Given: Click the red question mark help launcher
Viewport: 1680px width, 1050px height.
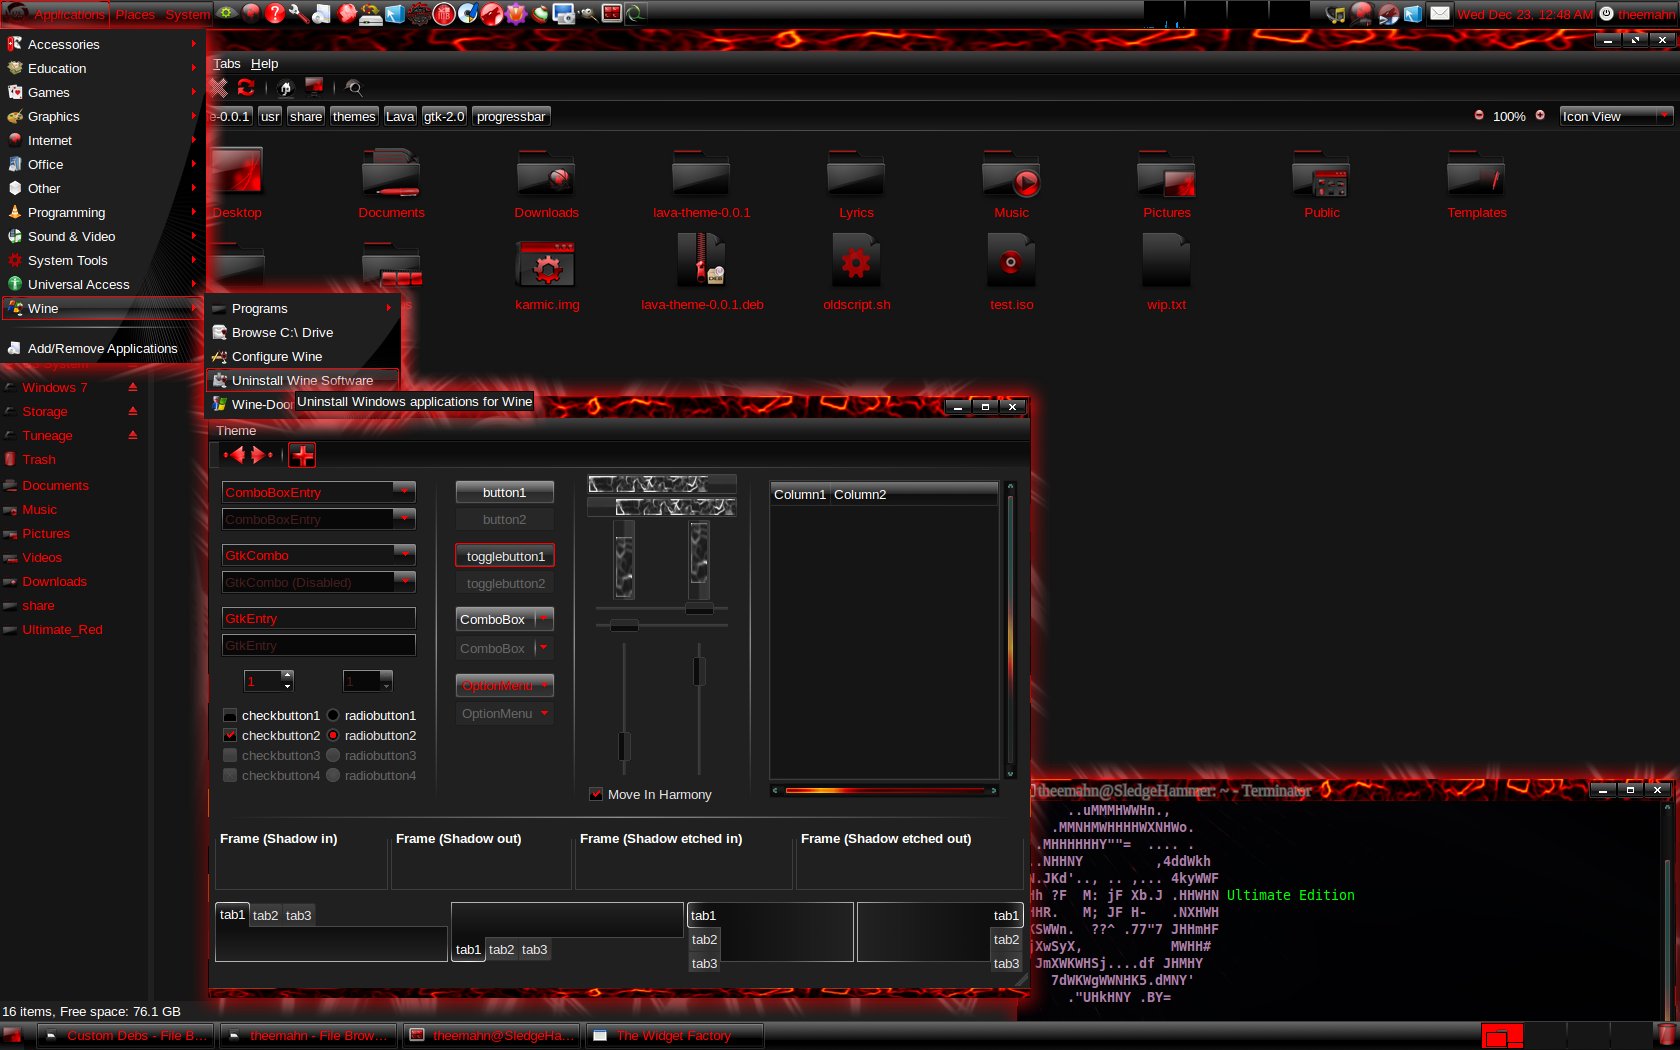Looking at the screenshot, I should point(275,13).
